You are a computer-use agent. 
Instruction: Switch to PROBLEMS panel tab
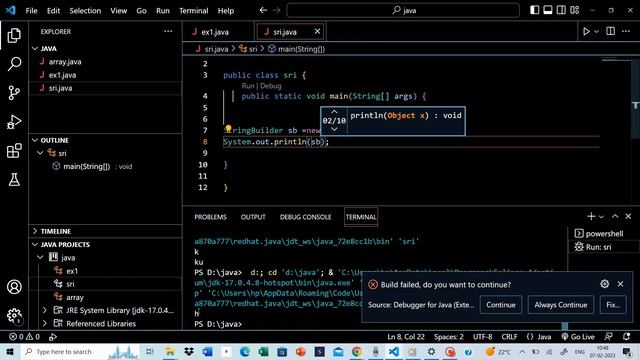pos(210,217)
